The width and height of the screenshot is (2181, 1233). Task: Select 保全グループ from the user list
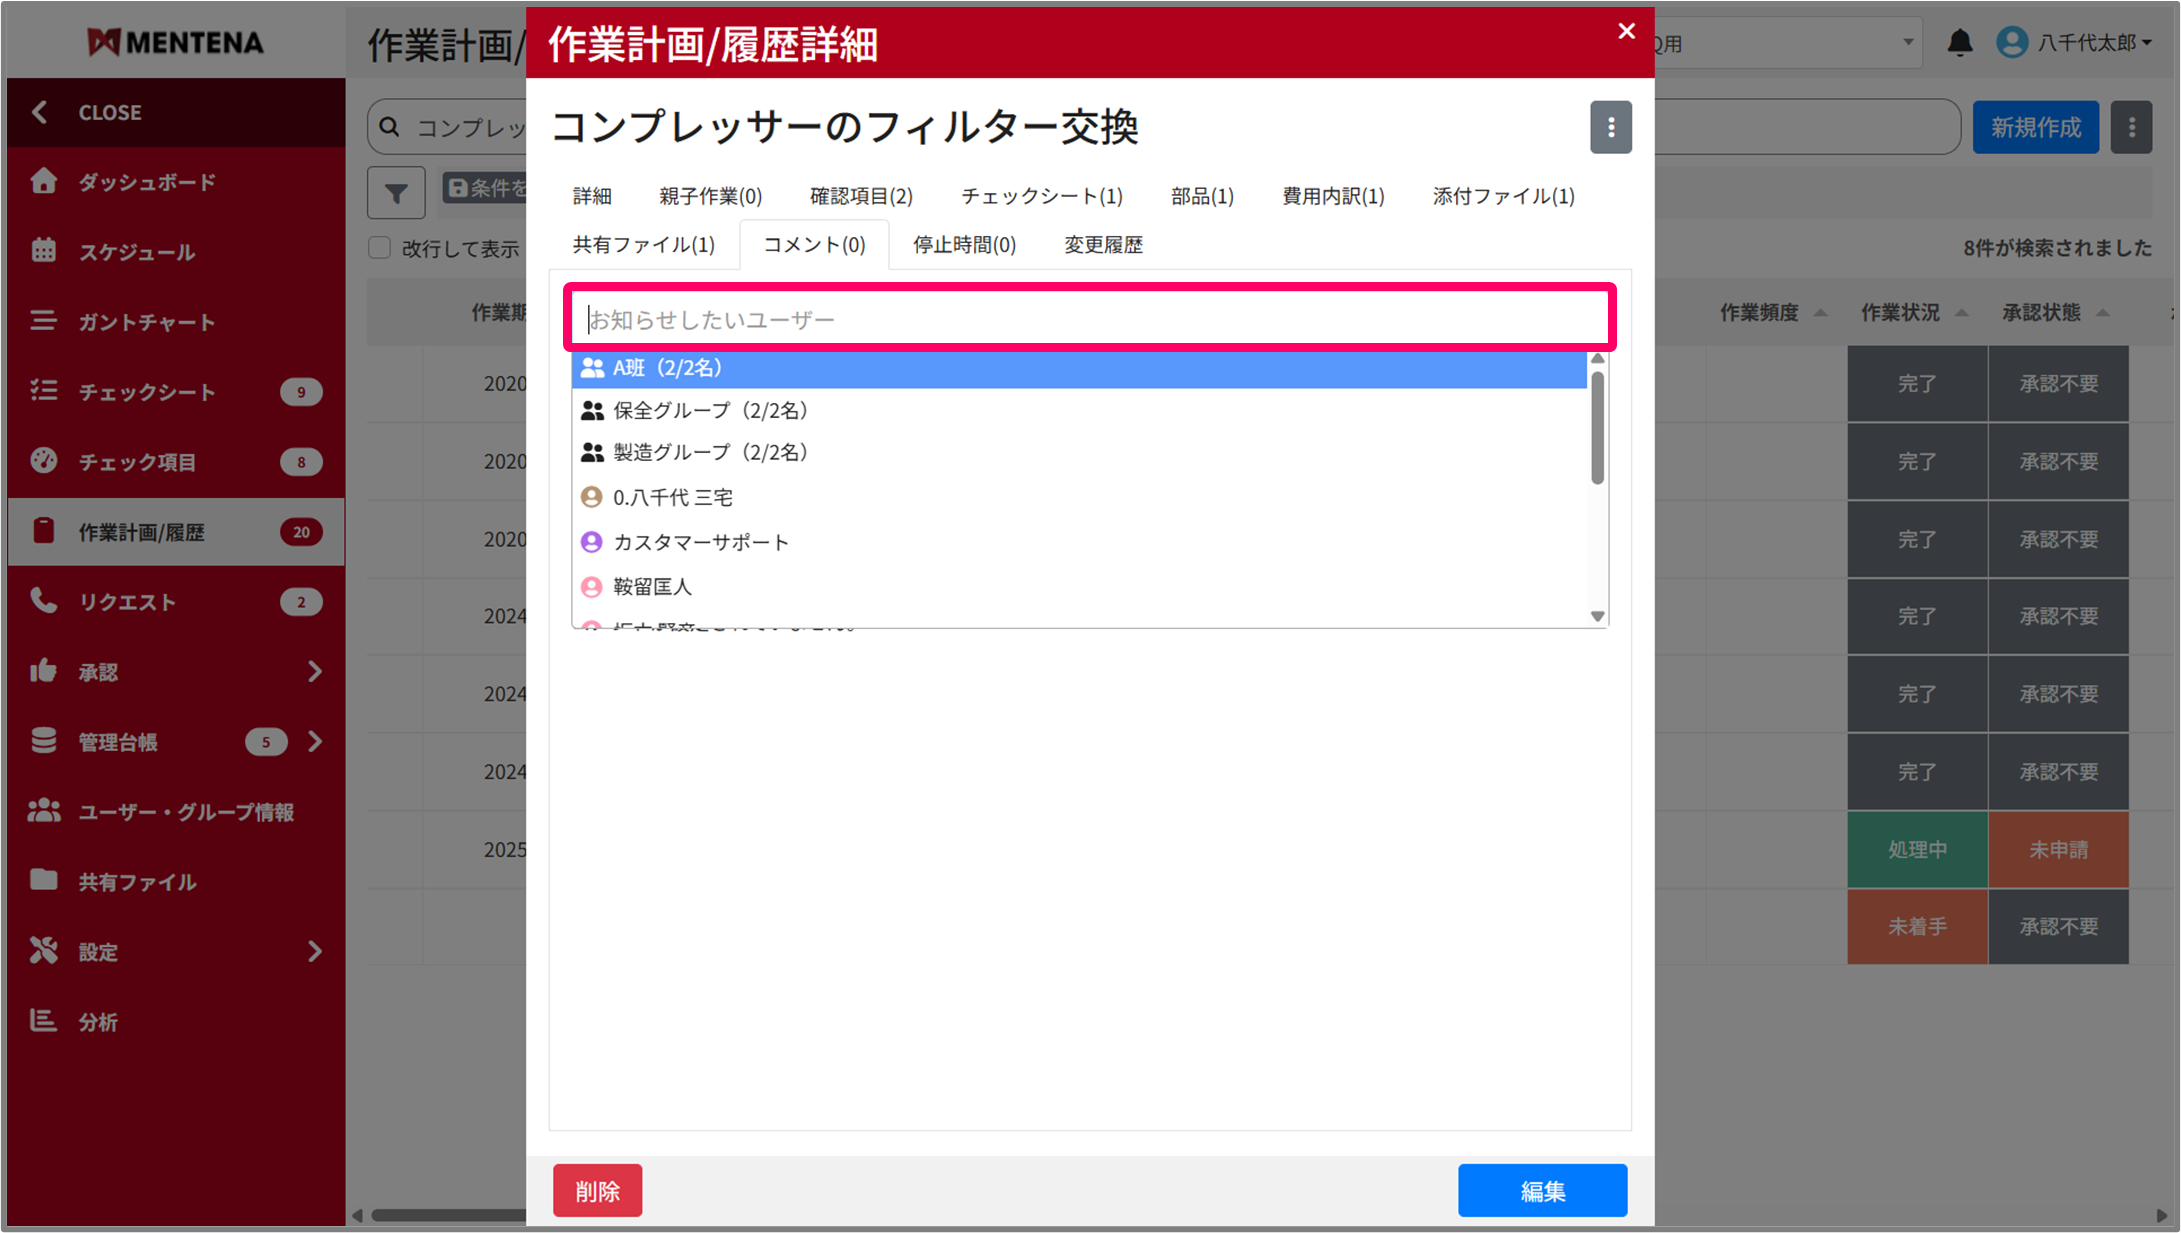(x=710, y=411)
